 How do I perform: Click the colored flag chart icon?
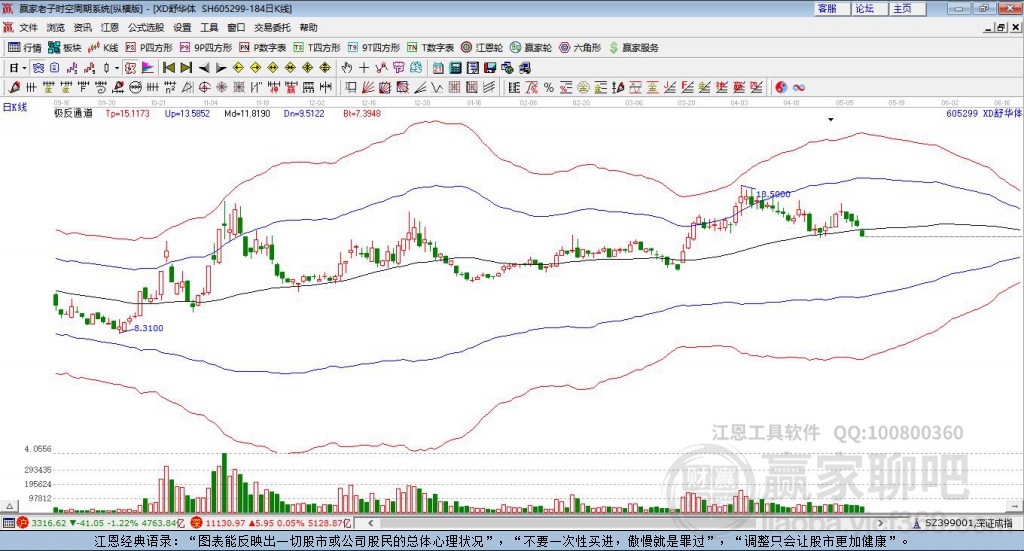pos(148,68)
